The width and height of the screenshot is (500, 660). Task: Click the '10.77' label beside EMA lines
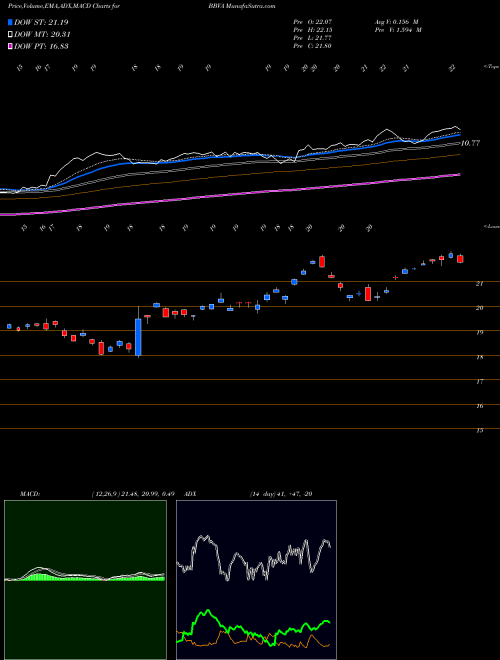[471, 144]
